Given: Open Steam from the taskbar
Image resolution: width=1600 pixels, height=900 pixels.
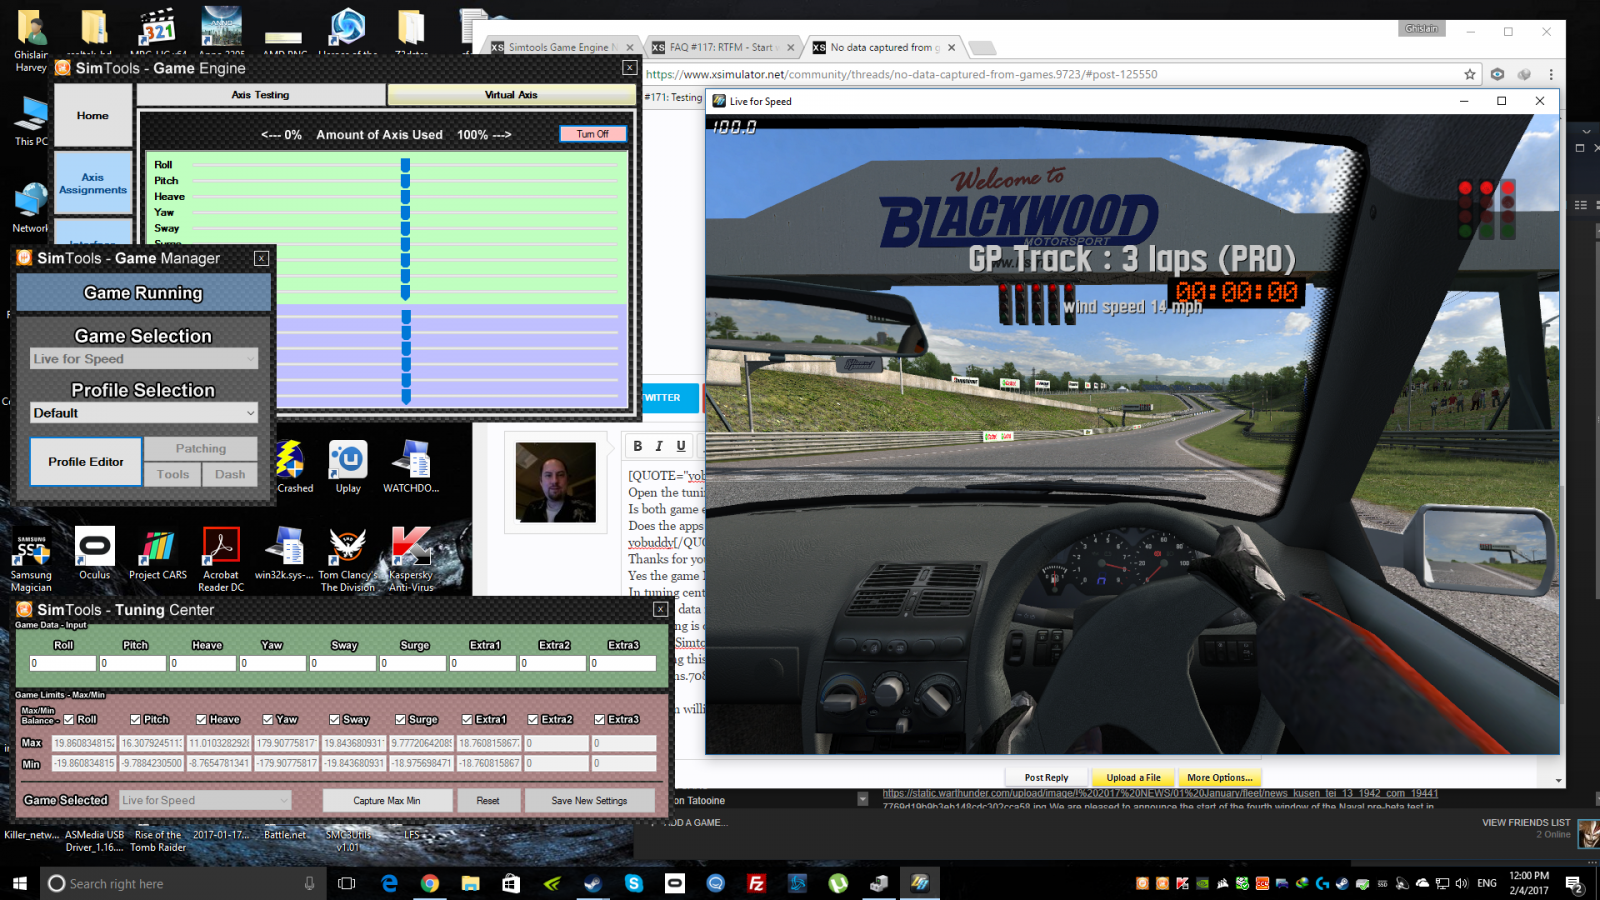Looking at the screenshot, I should (x=593, y=883).
